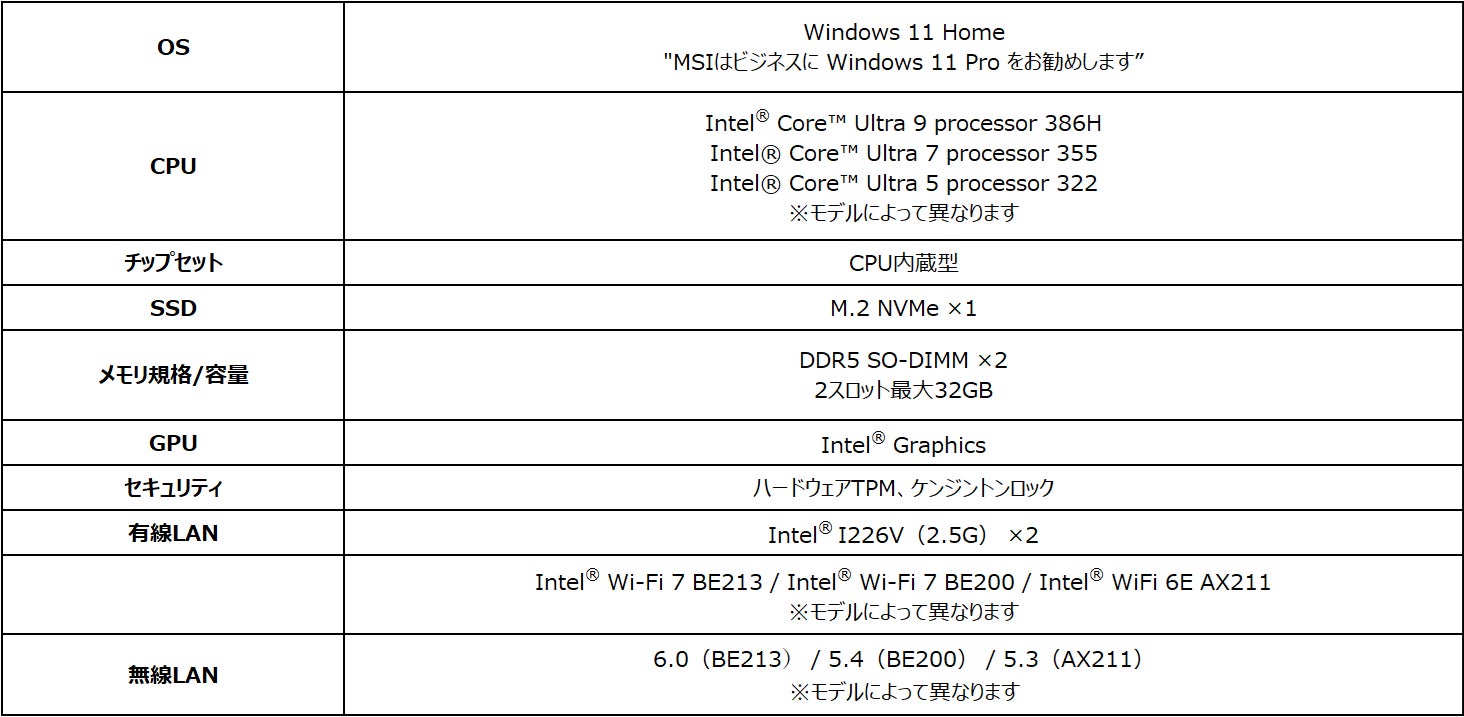The height and width of the screenshot is (717, 1464).
Task: Click the 2スロット最大32GB text
Action: (x=903, y=390)
